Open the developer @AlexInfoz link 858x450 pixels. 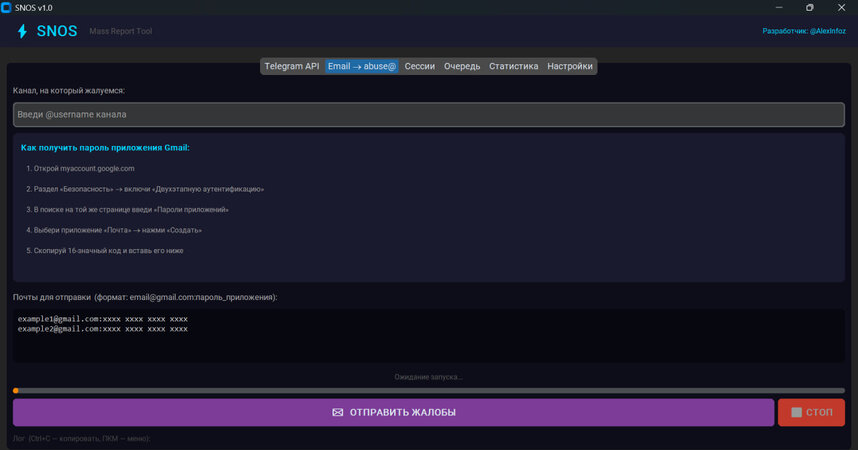[804, 31]
